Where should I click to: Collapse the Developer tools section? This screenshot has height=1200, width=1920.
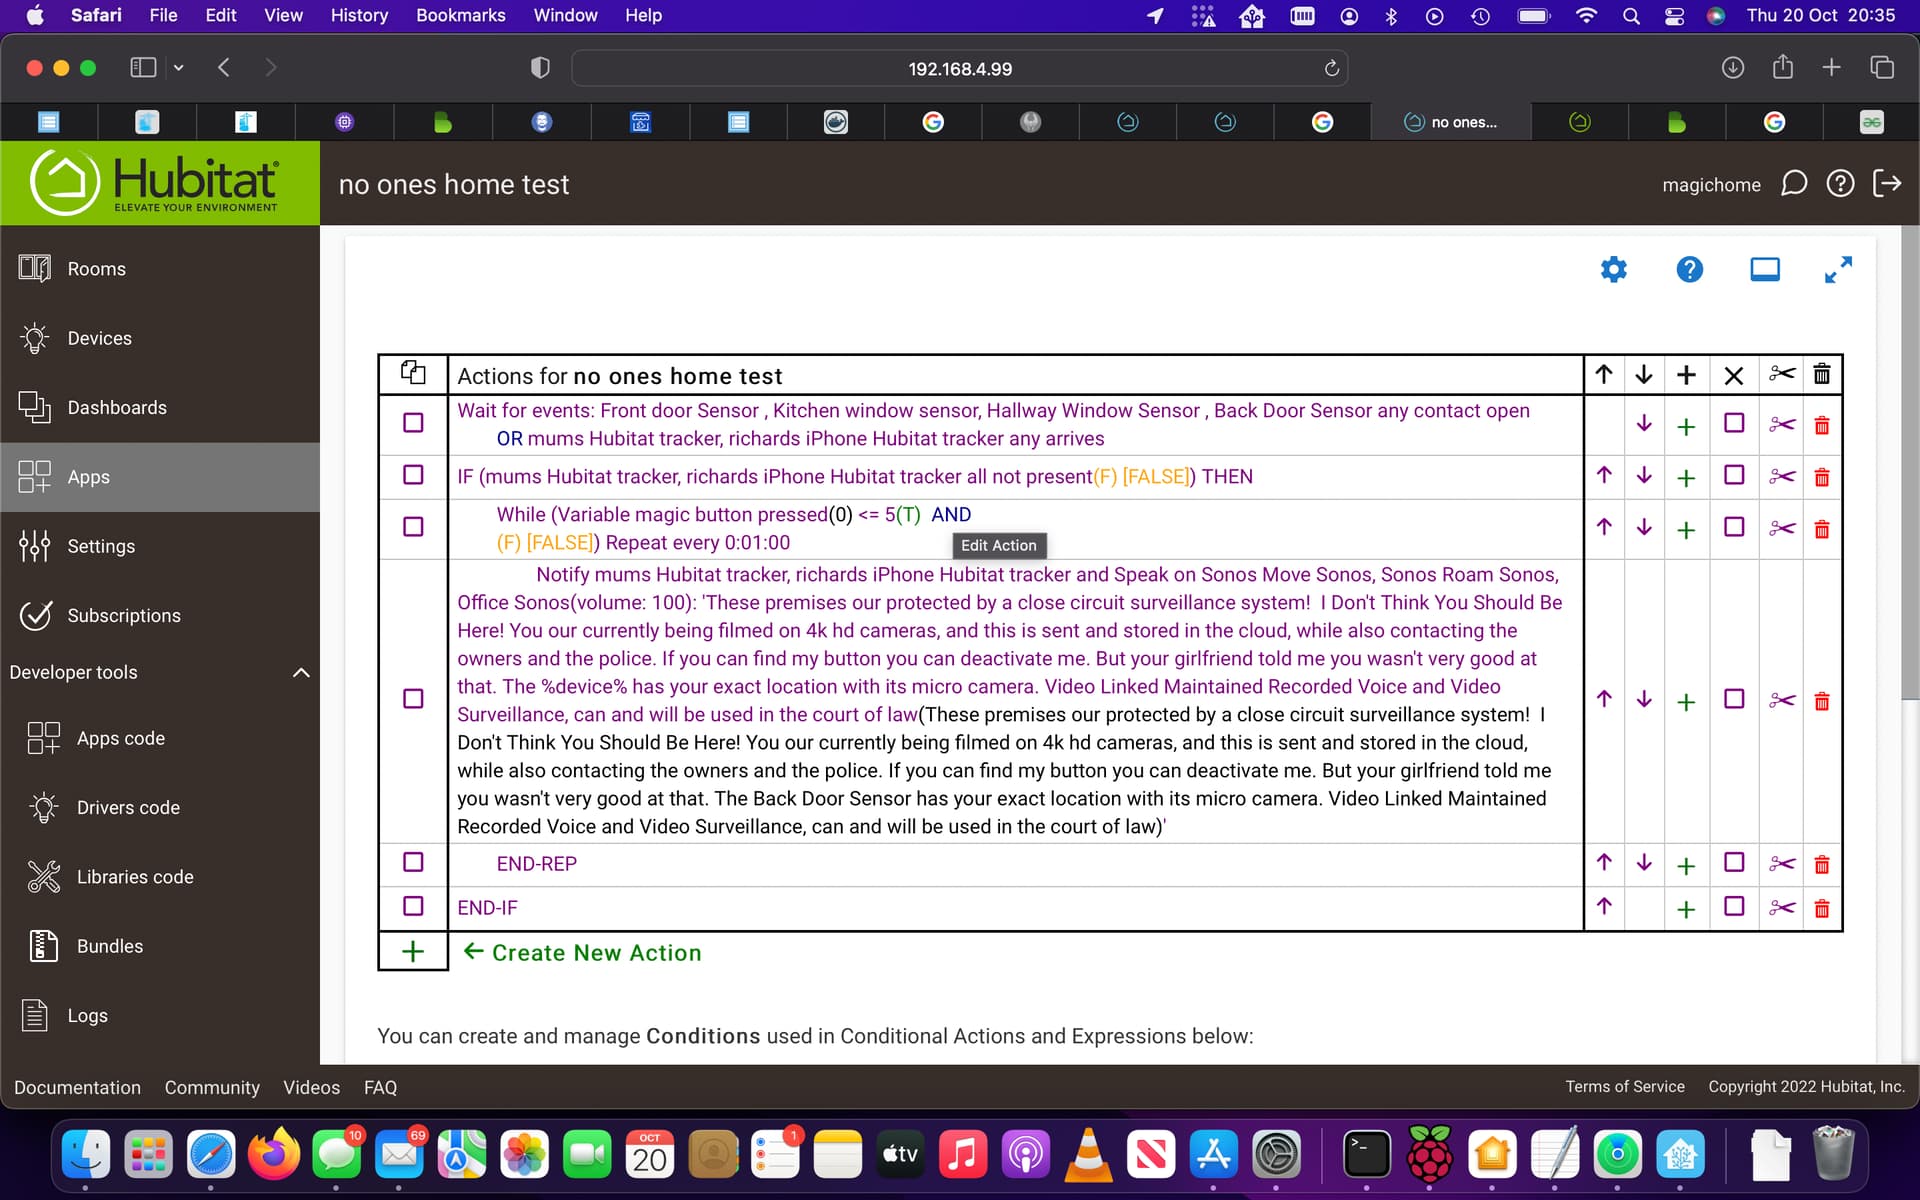pyautogui.click(x=300, y=673)
